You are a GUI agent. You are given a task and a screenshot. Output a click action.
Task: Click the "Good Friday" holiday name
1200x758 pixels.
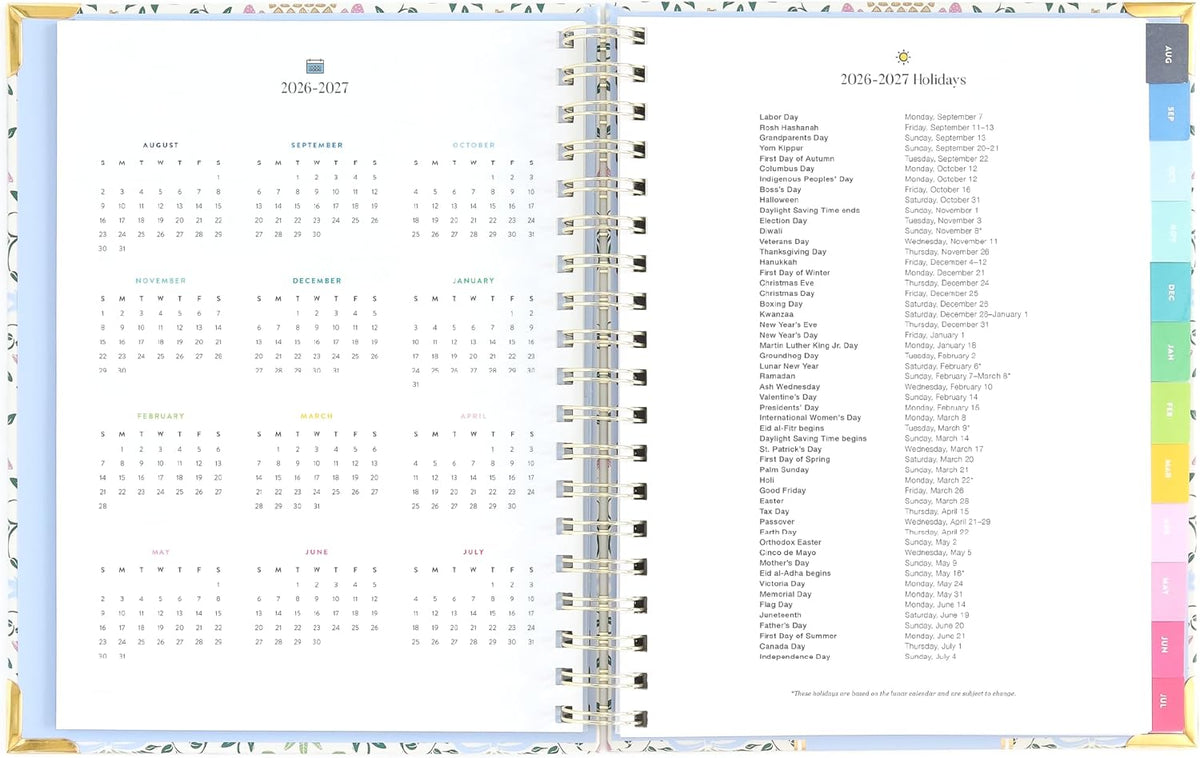tap(783, 491)
